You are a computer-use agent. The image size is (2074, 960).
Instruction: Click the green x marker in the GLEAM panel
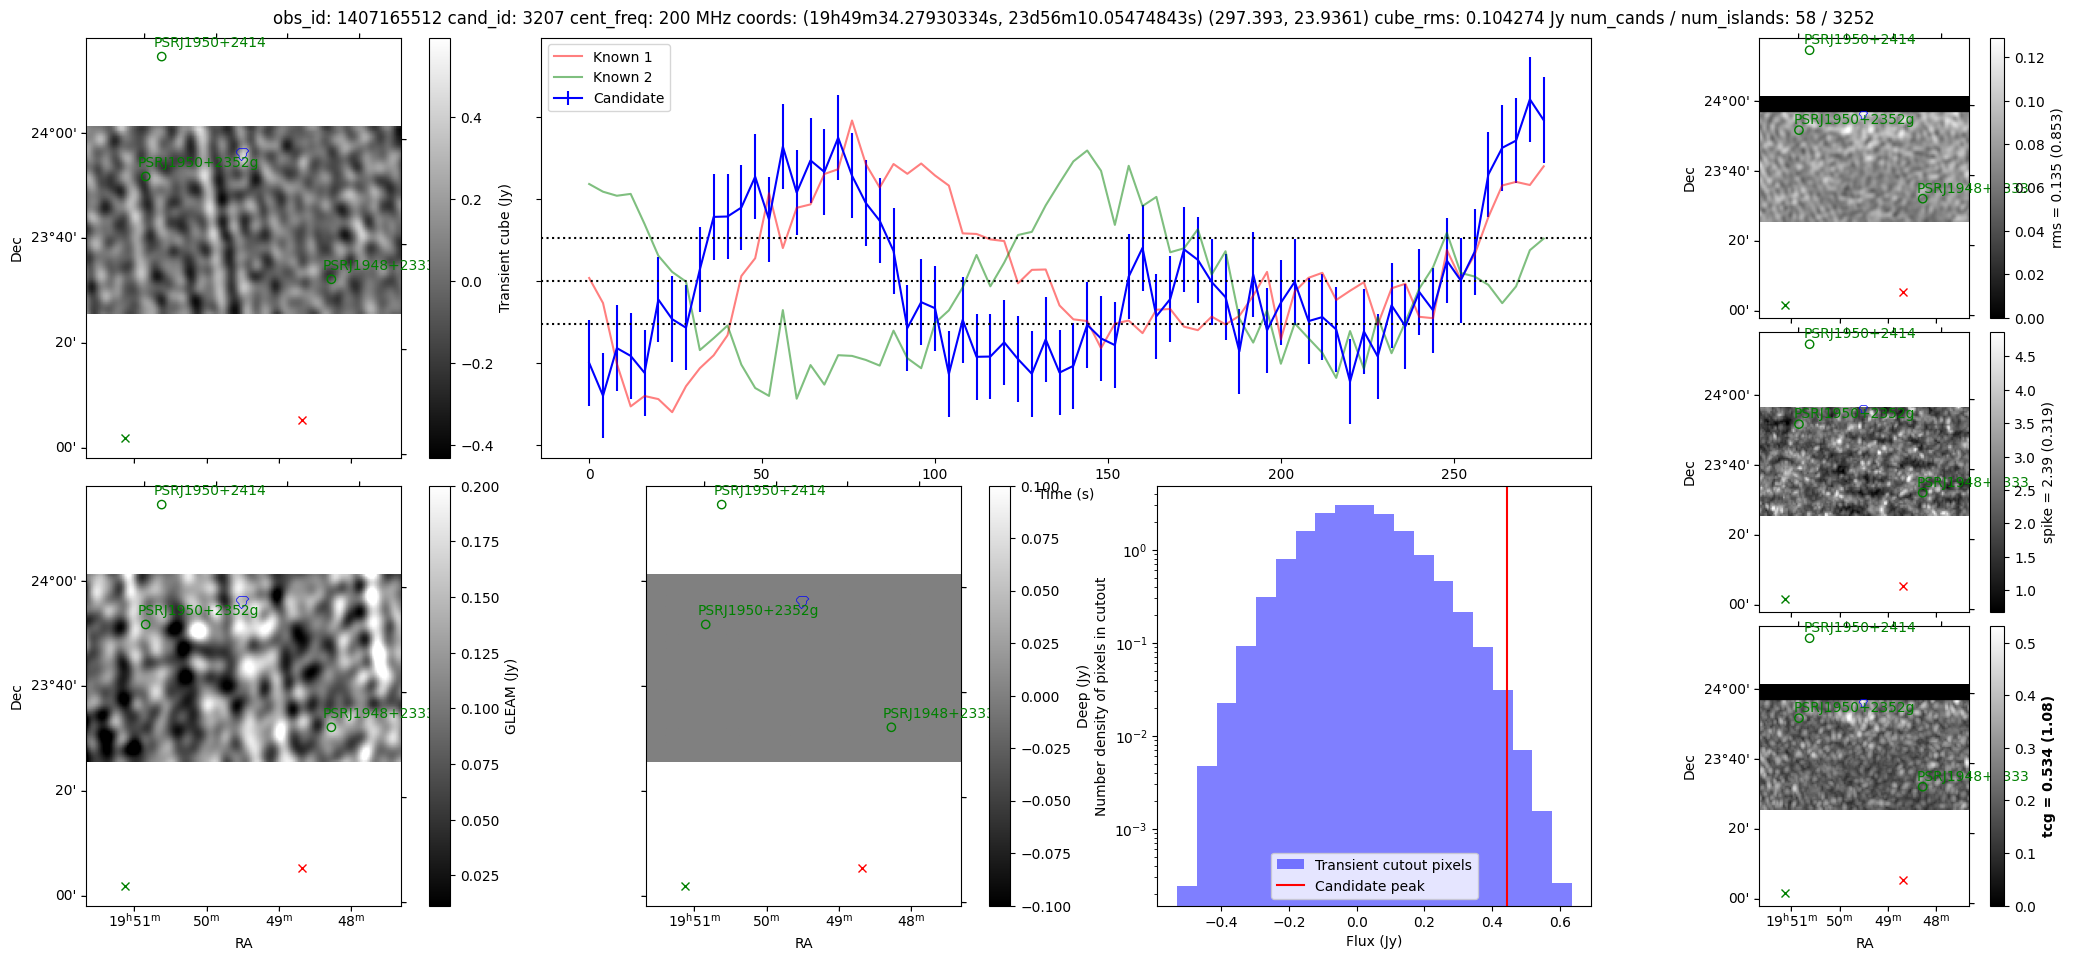[x=125, y=887]
